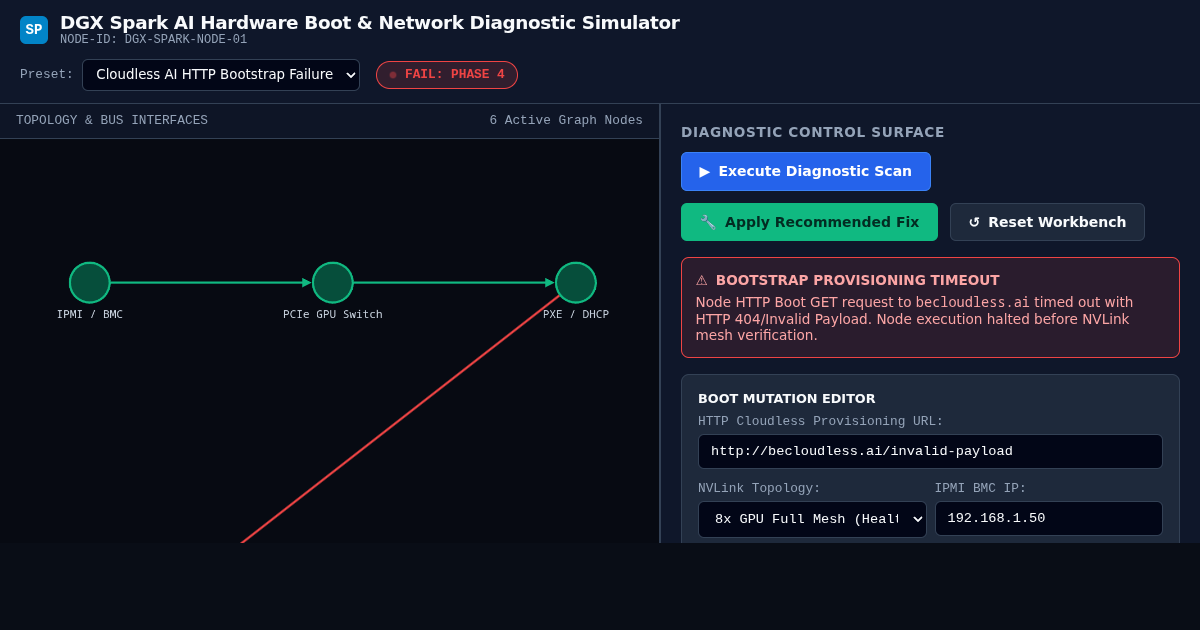This screenshot has height=630, width=1200.
Task: Run Execute Diagnostic Scan
Action: coord(806,171)
